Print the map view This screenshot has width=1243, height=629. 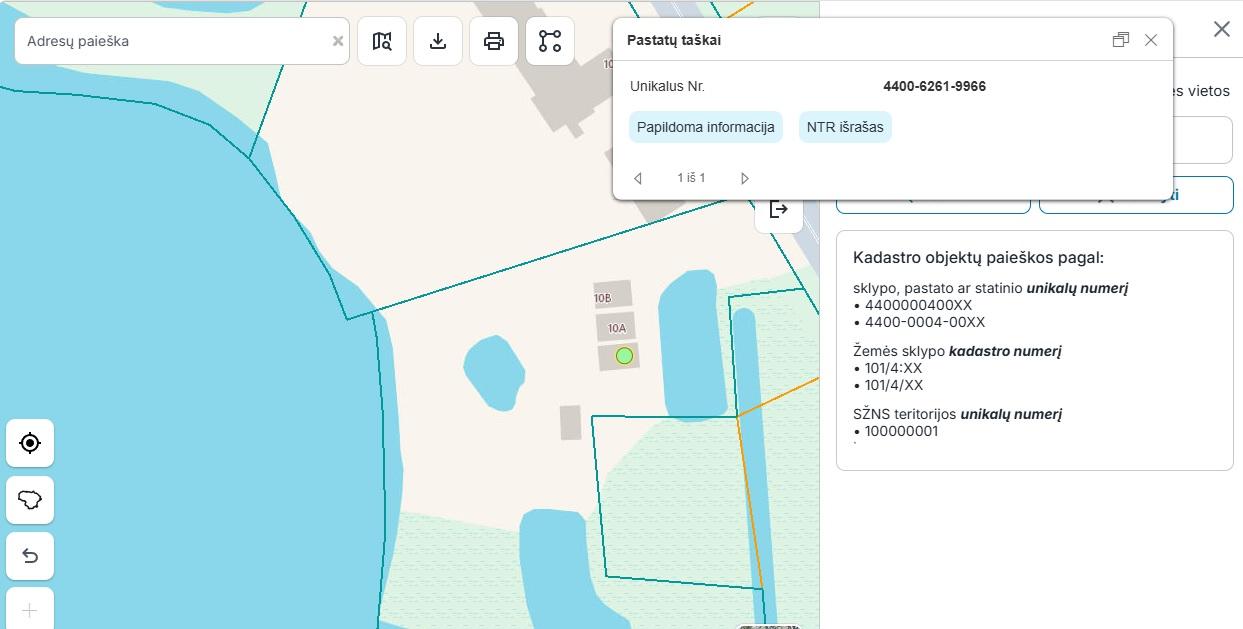tap(494, 41)
